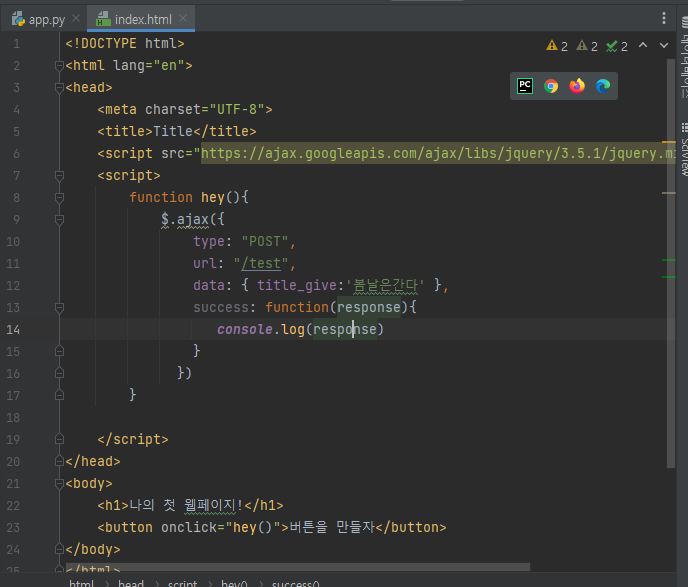Image resolution: width=688 pixels, height=587 pixels.
Task: Open the database side tool window
Action: 684,56
